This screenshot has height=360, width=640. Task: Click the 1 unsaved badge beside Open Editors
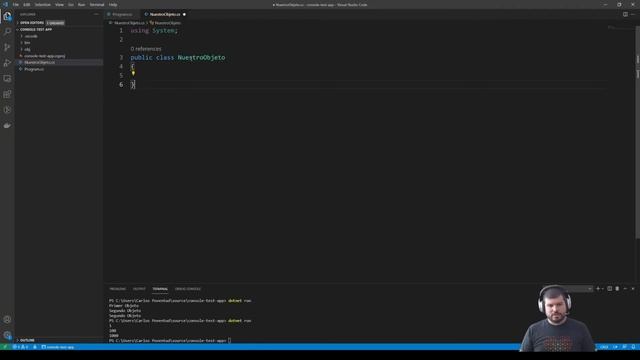point(55,23)
